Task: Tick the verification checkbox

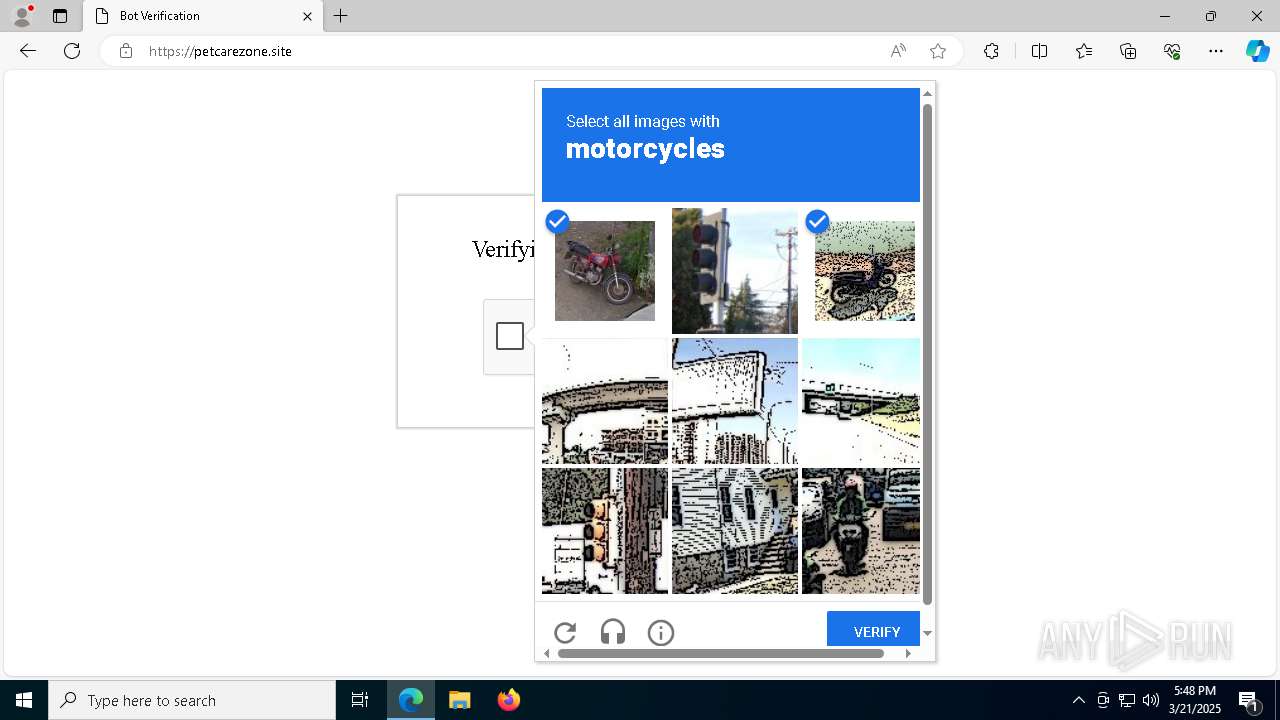Action: 510,336
